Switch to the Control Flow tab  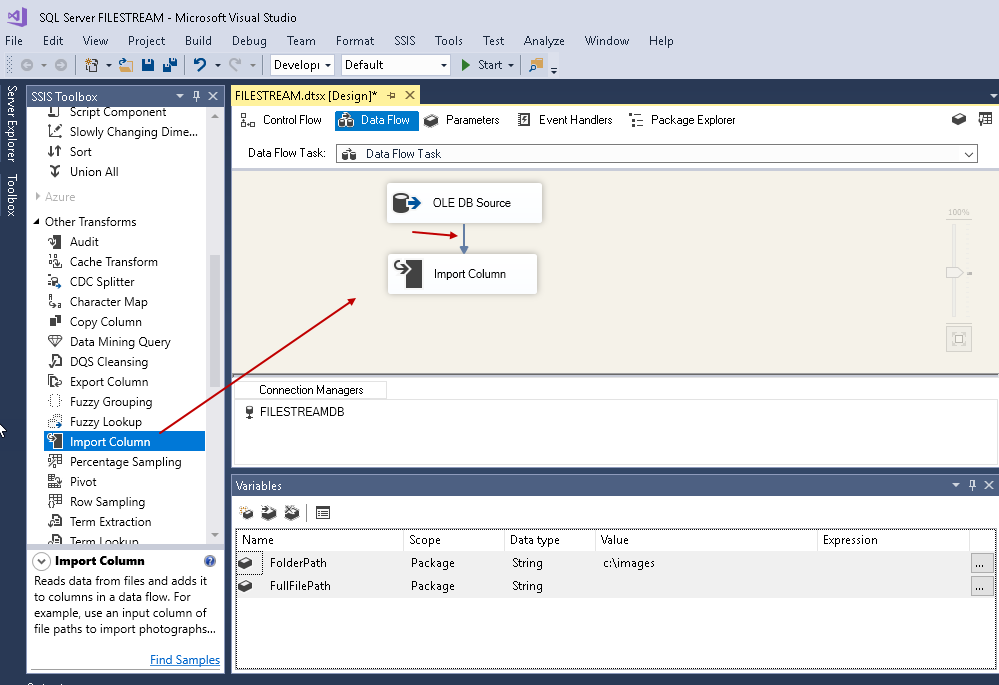coord(281,120)
